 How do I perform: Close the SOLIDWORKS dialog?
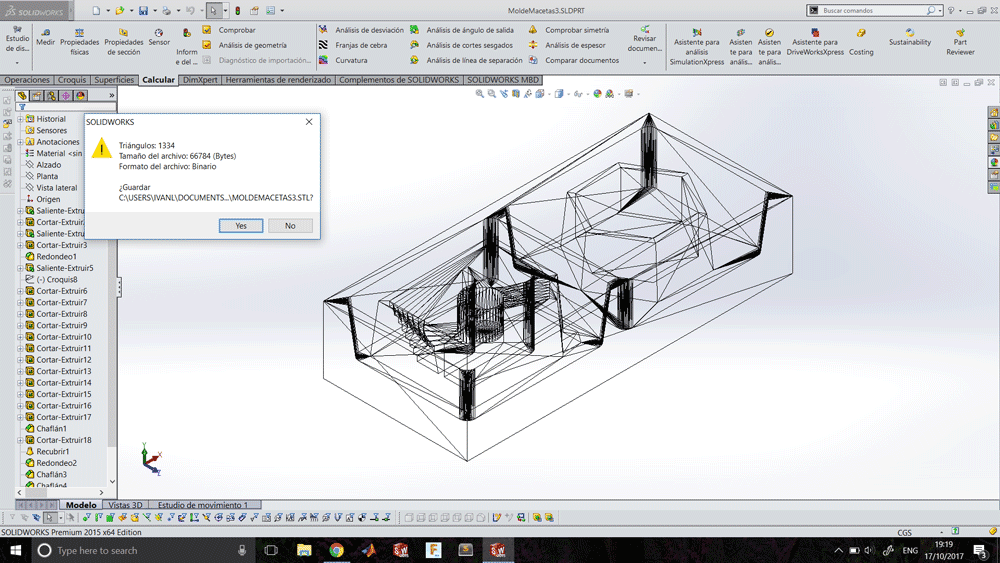(x=309, y=122)
